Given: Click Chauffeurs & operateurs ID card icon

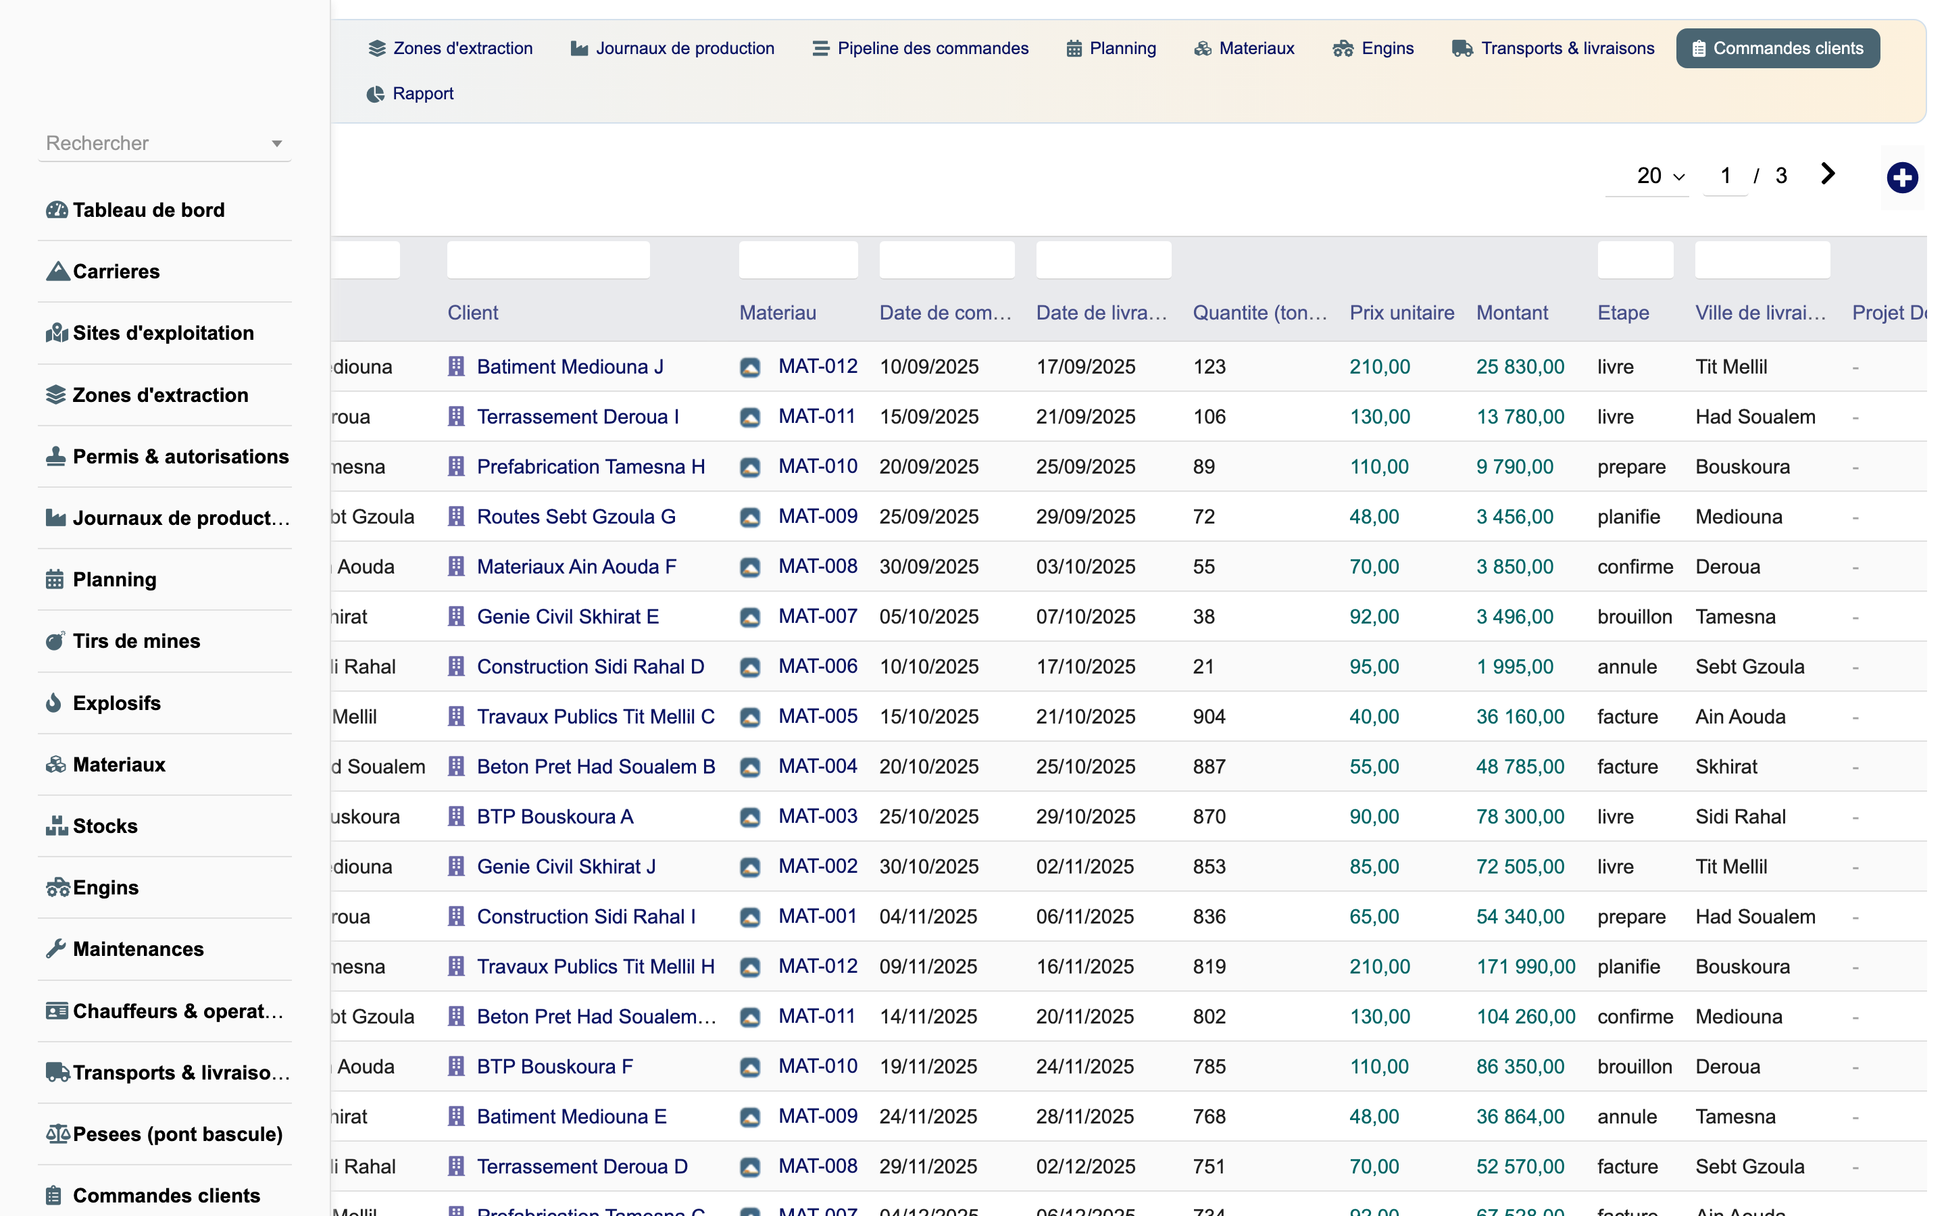Looking at the screenshot, I should pyautogui.click(x=57, y=1011).
